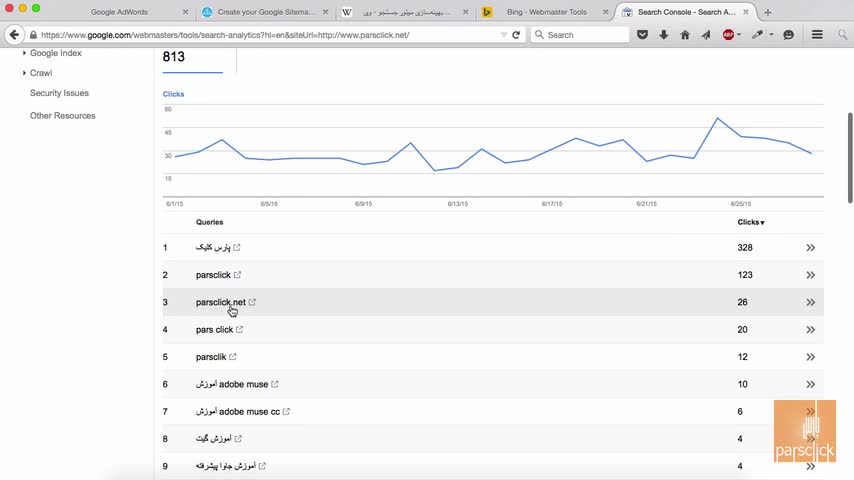Switch to the Google AdWords tab
Image resolution: width=854 pixels, height=480 pixels.
click(x=119, y=12)
